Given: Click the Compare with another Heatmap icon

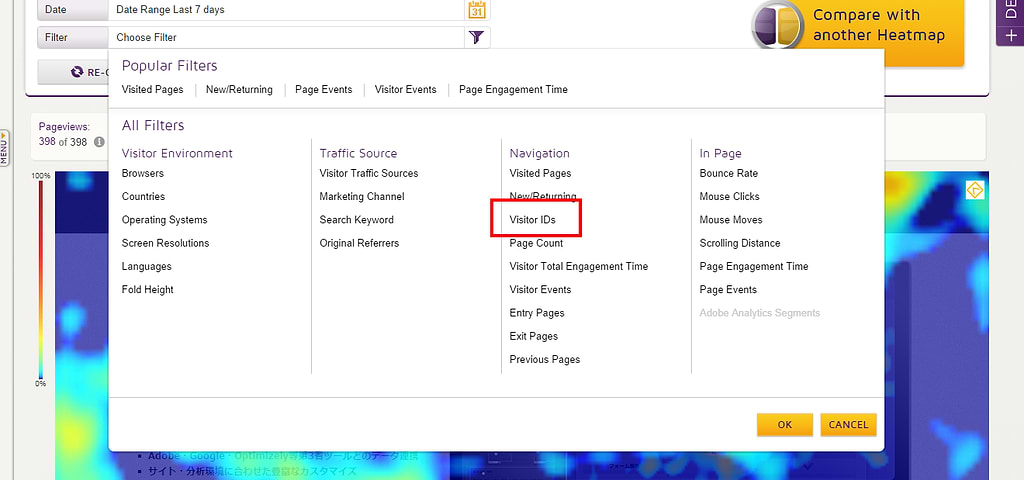Looking at the screenshot, I should pos(778,25).
